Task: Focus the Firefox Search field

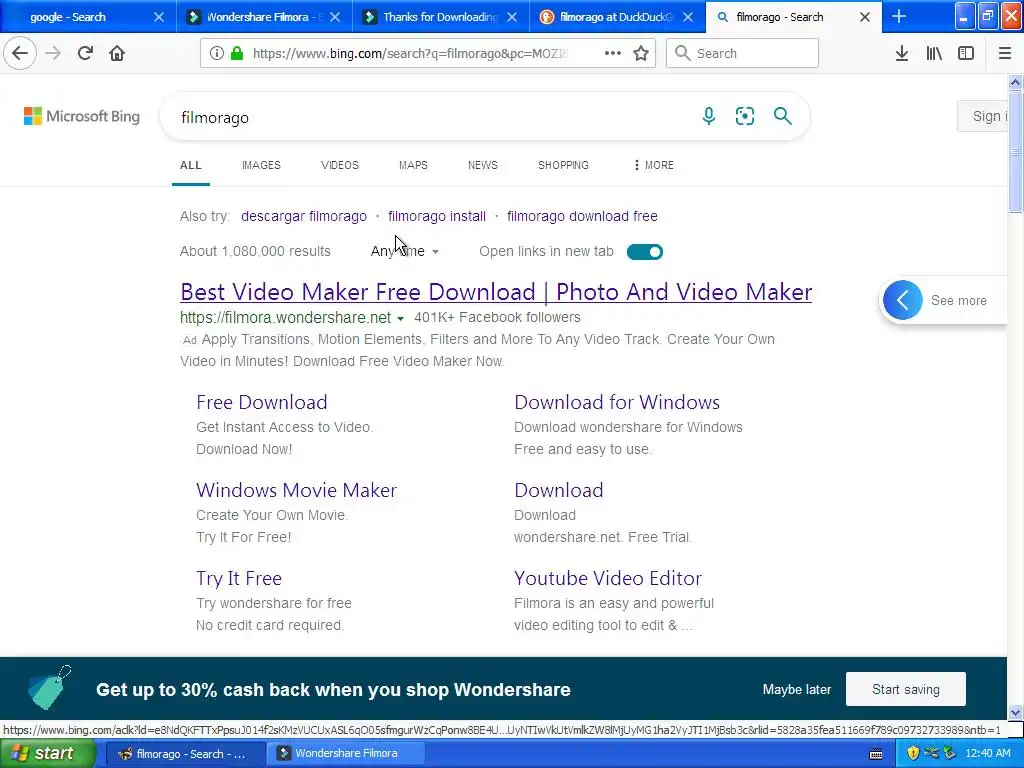Action: (742, 53)
